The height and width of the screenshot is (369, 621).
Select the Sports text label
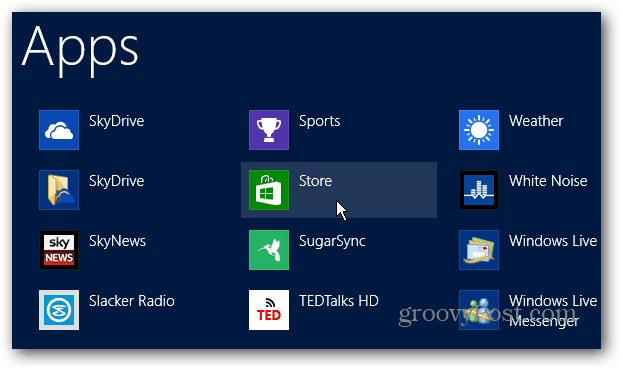point(320,121)
